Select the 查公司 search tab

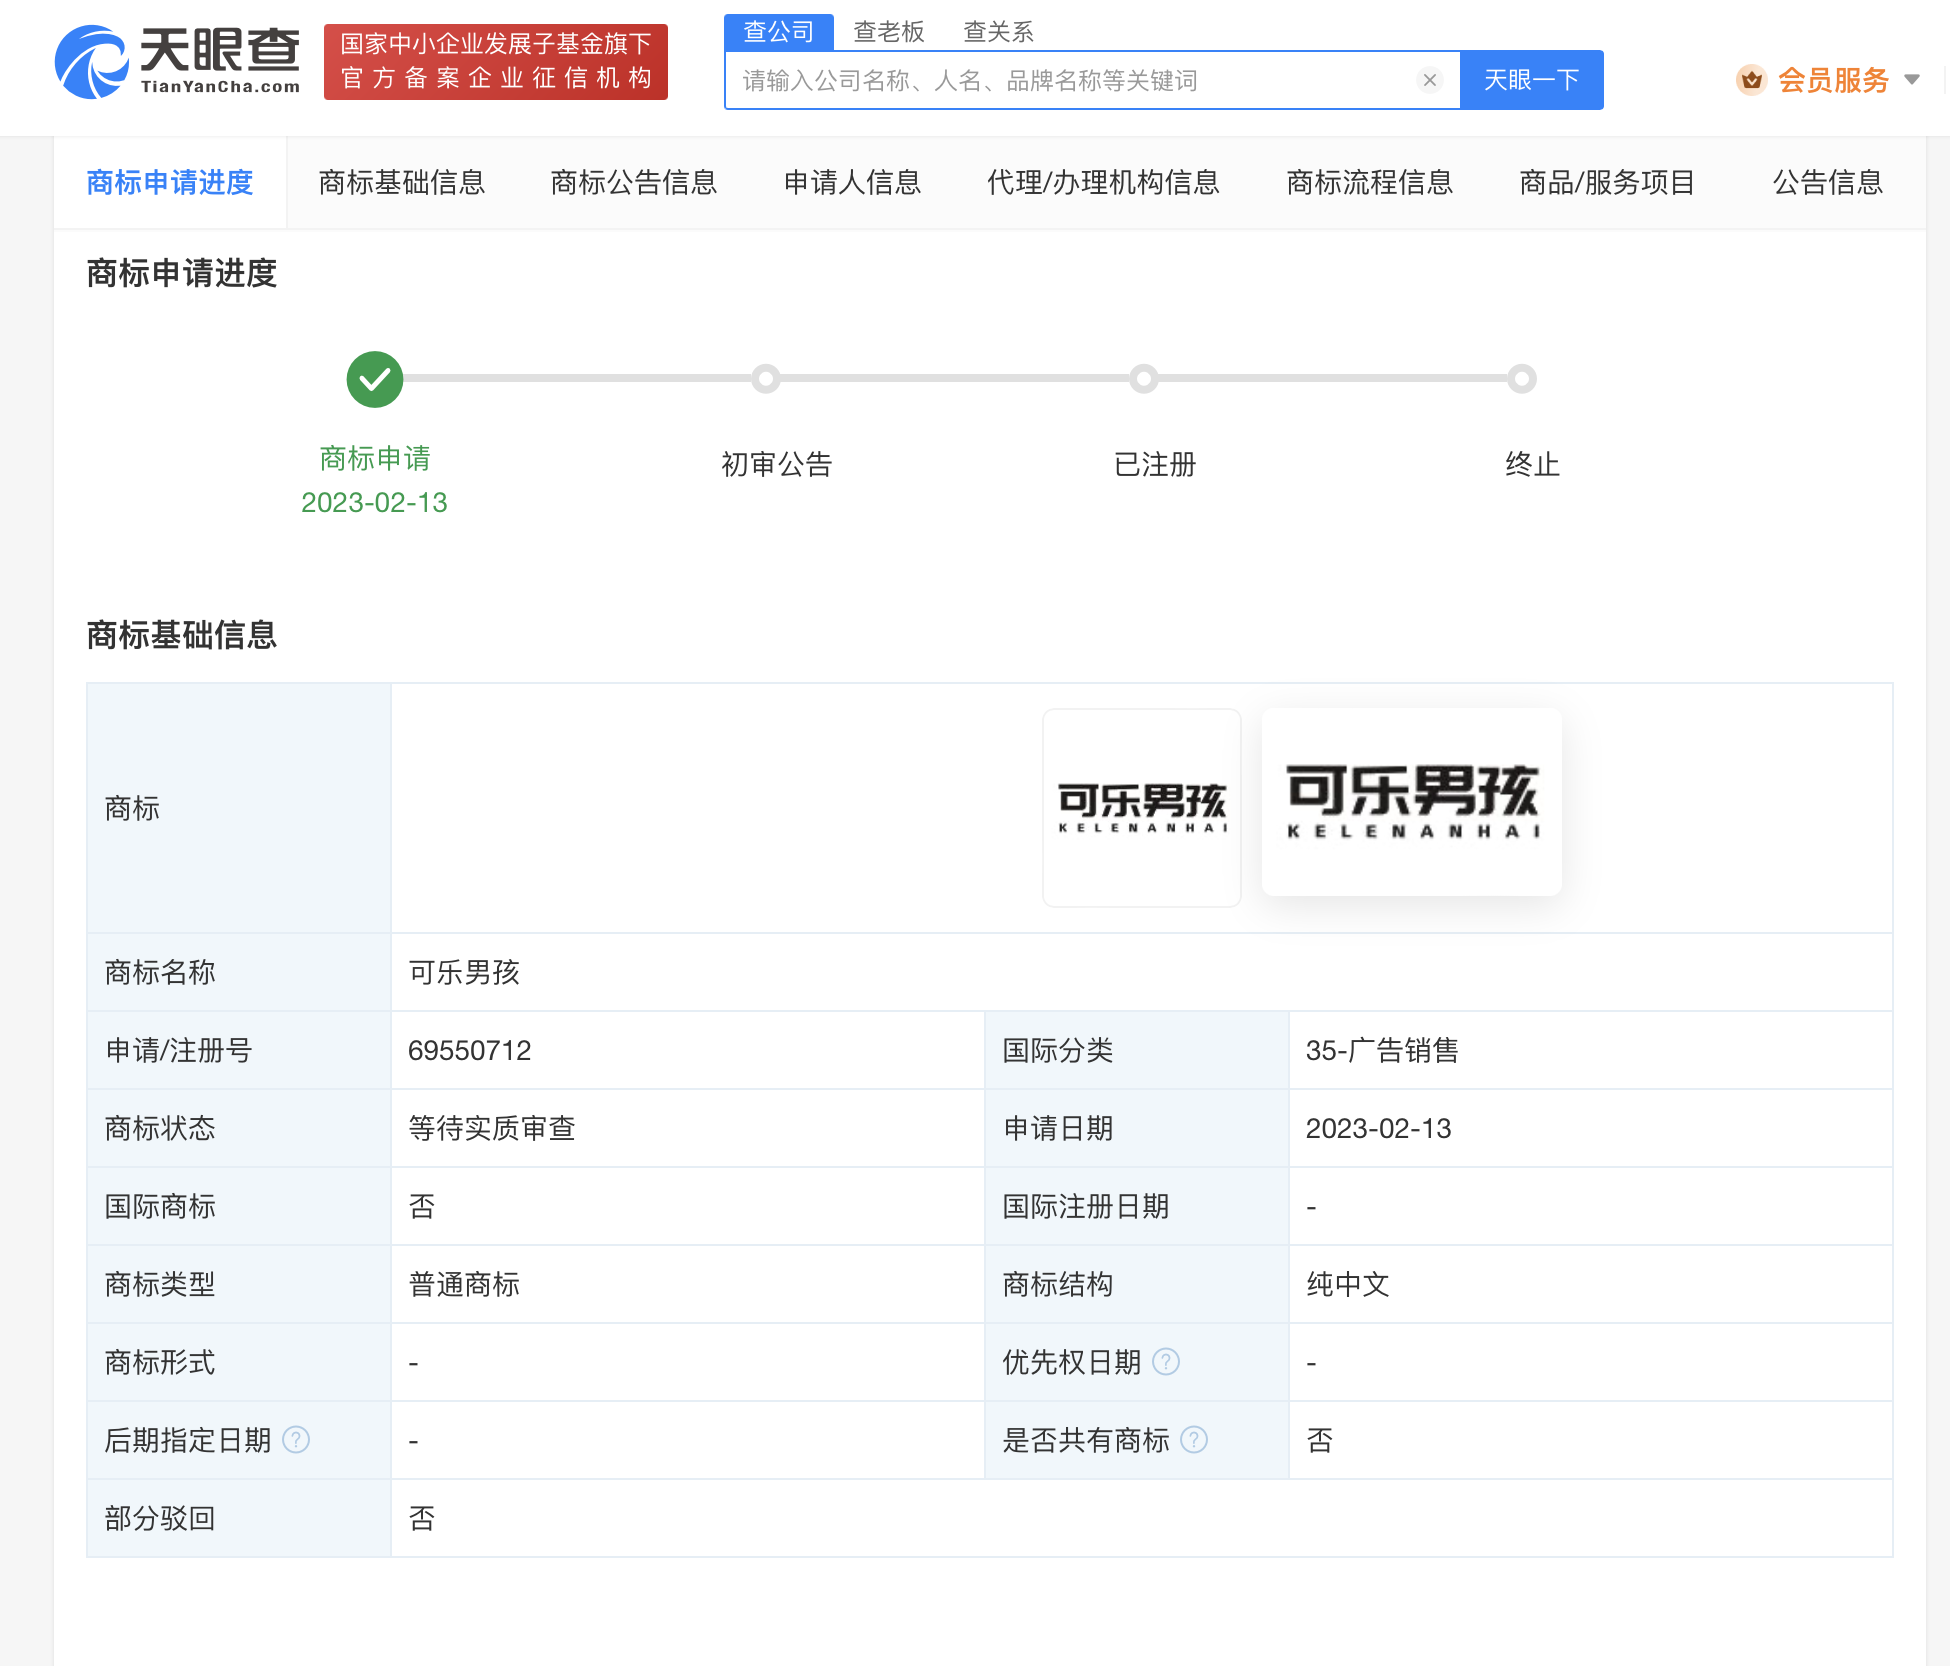click(x=779, y=32)
